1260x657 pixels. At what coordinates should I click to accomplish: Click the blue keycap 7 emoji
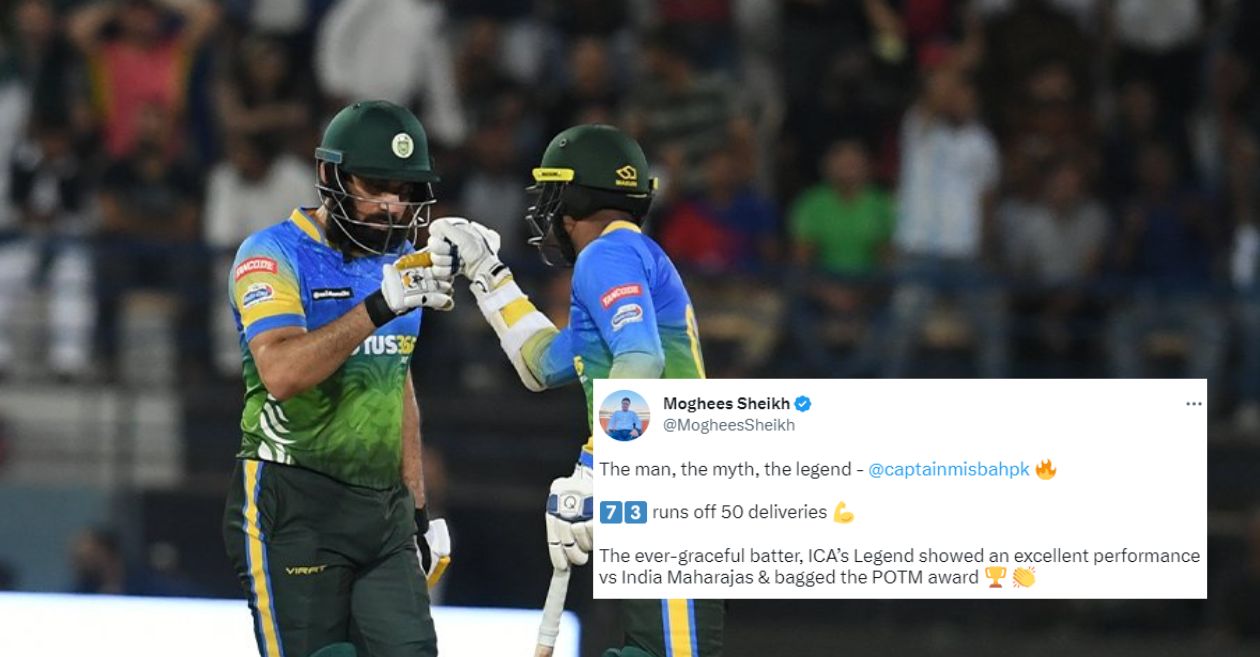pyautogui.click(x=611, y=513)
